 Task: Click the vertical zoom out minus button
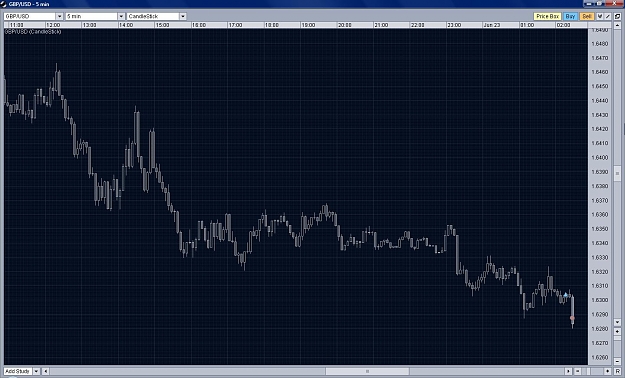coord(617,361)
